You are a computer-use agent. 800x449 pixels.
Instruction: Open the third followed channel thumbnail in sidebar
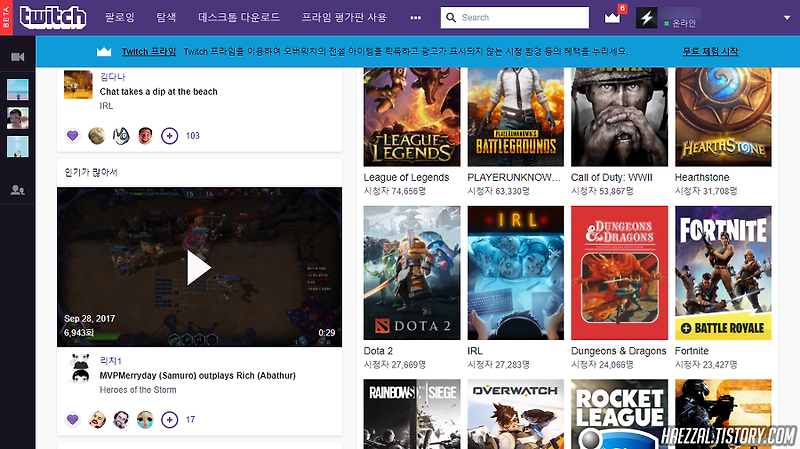click(x=18, y=146)
